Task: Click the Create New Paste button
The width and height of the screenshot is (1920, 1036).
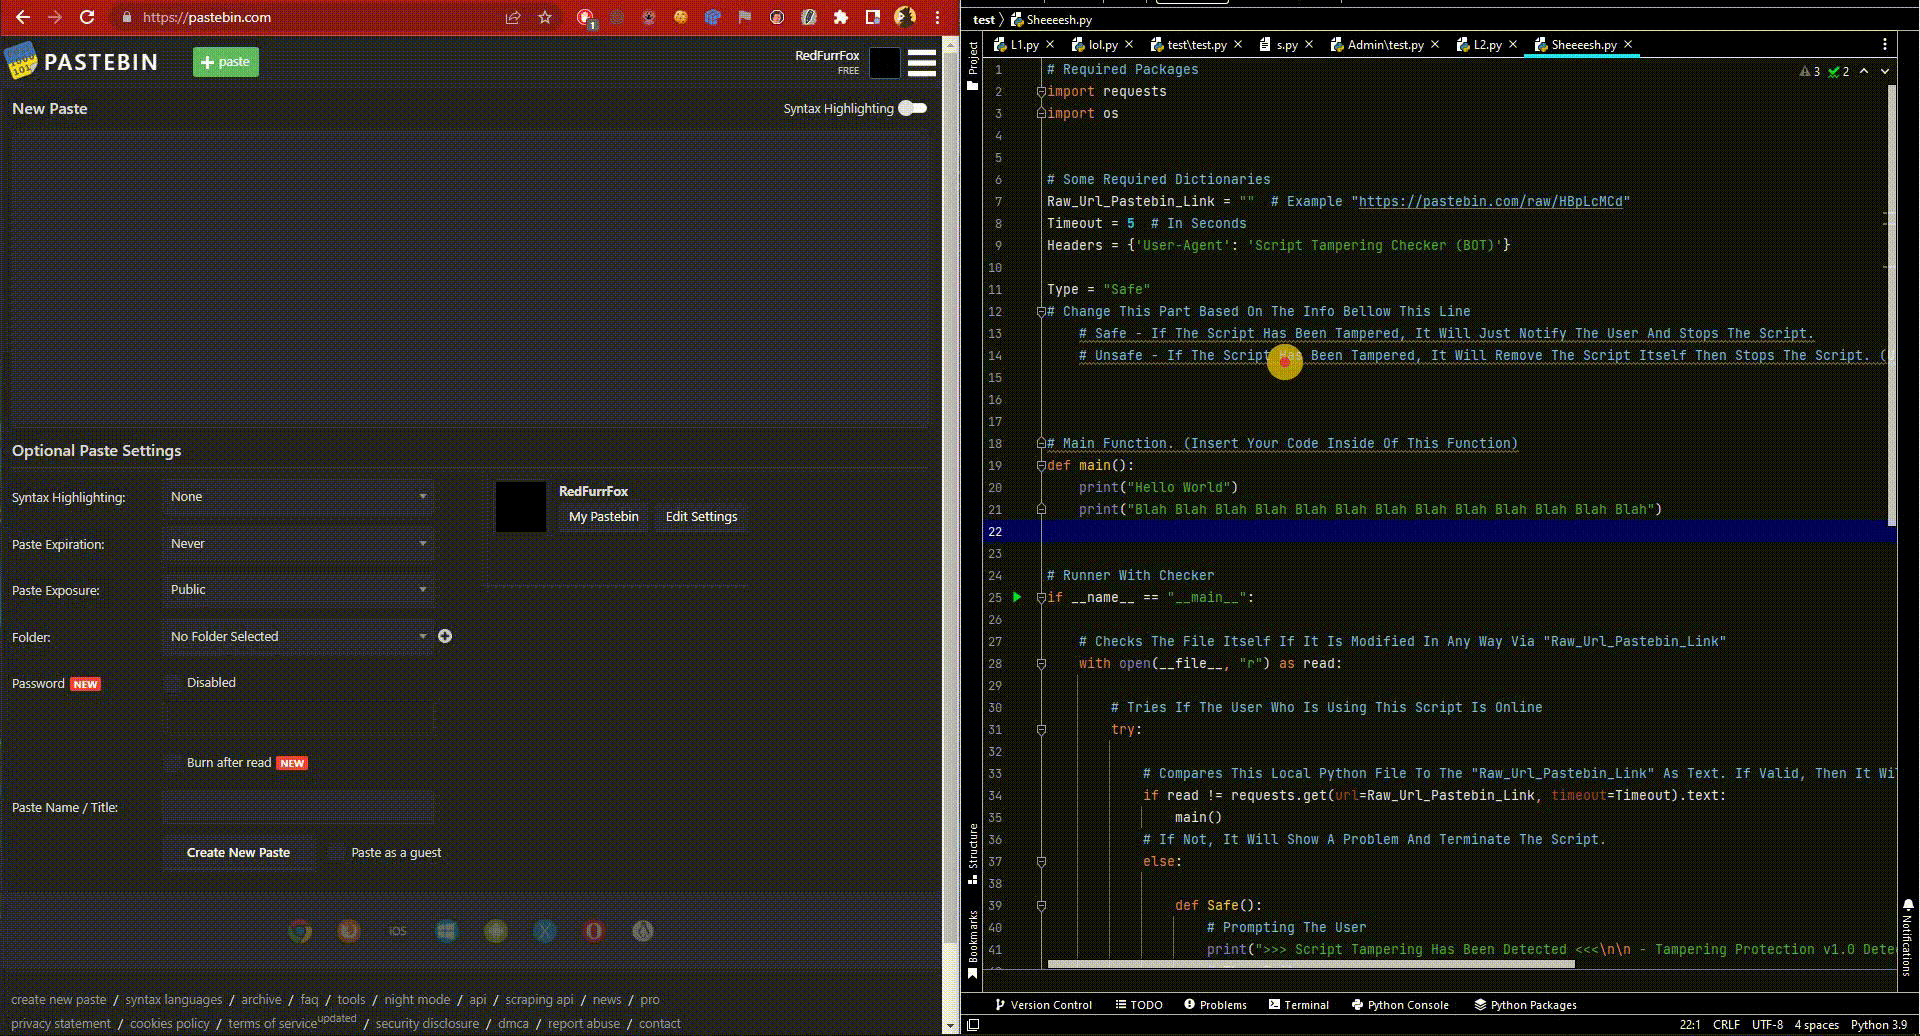Action: coord(238,853)
